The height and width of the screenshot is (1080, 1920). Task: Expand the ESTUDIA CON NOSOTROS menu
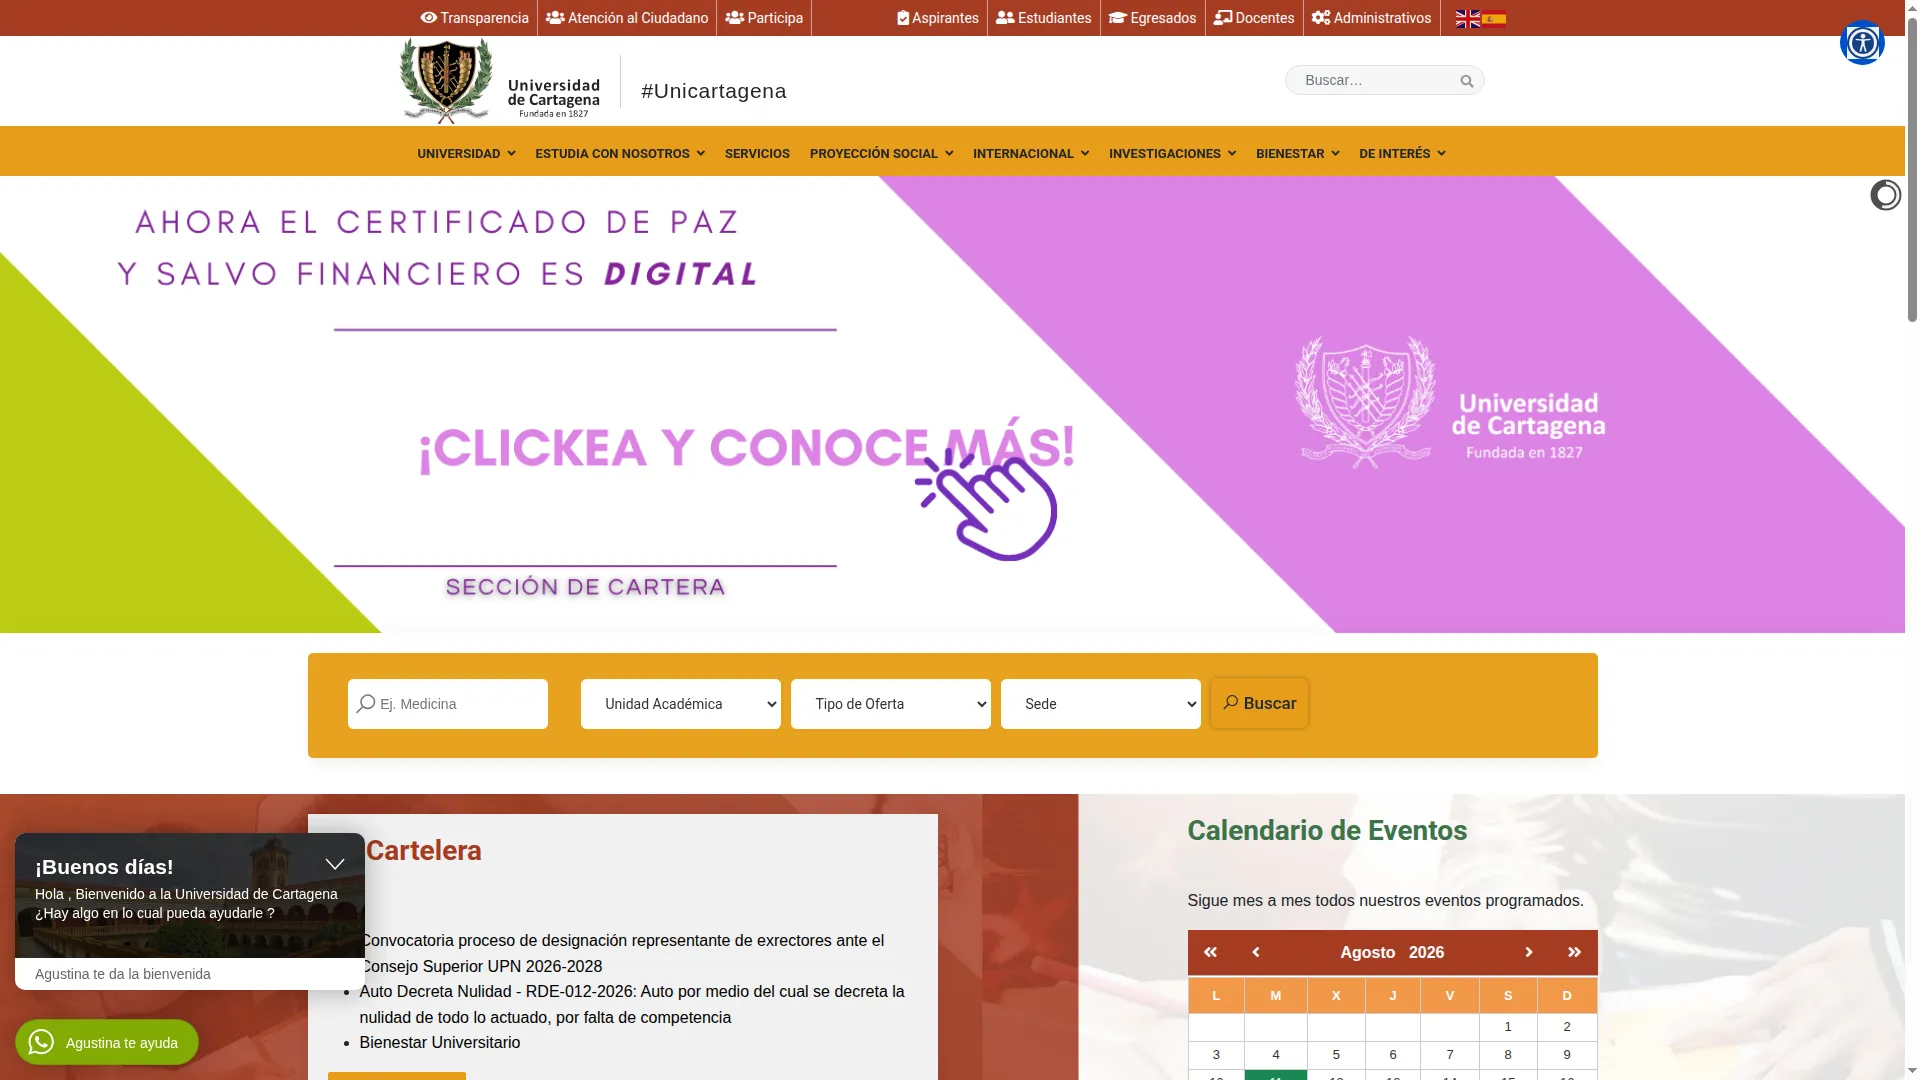(x=620, y=154)
